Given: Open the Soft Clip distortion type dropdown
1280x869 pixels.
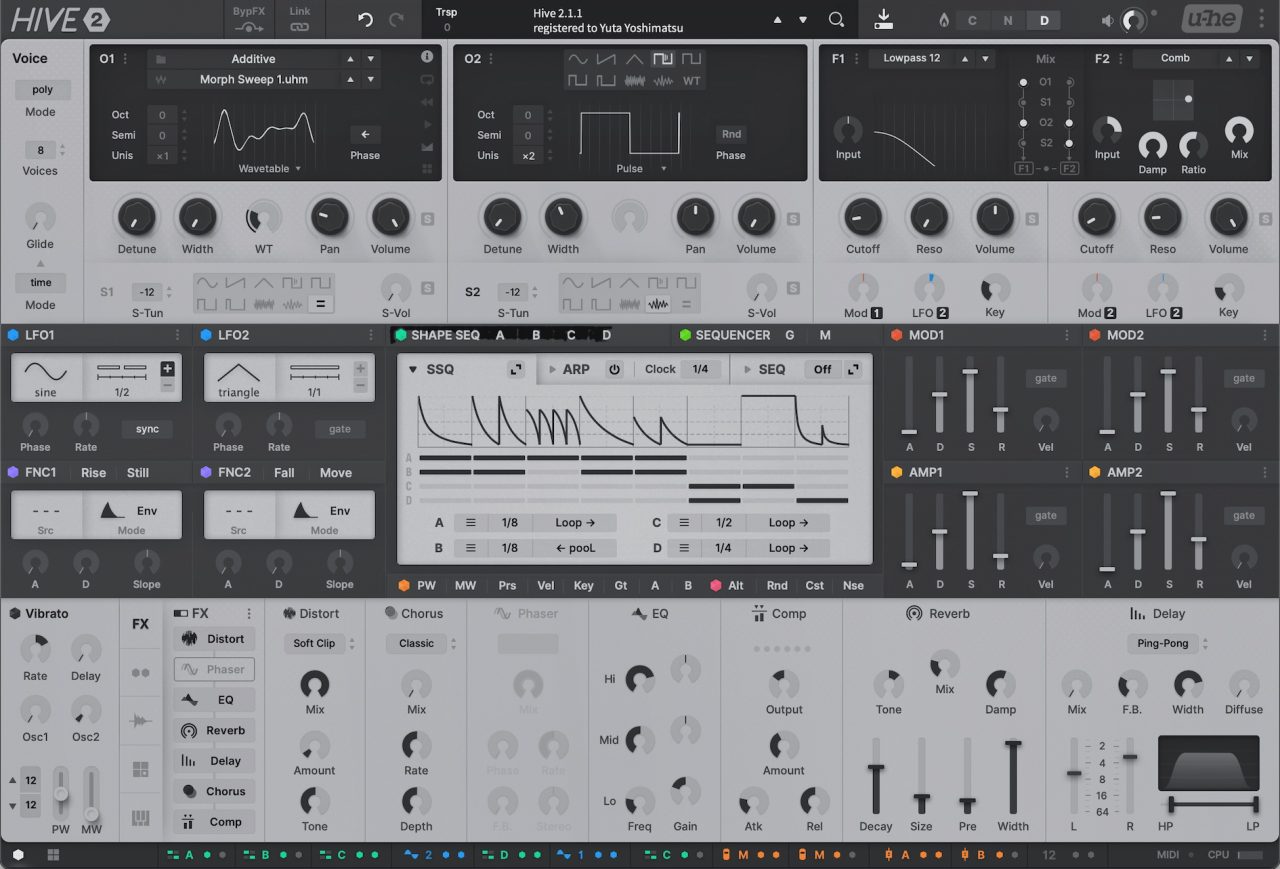Looking at the screenshot, I should (319, 643).
